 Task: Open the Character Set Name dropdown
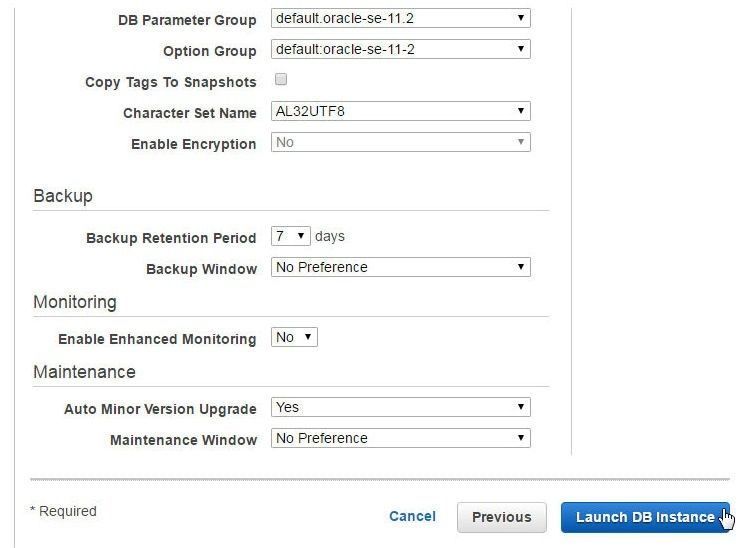[x=401, y=111]
